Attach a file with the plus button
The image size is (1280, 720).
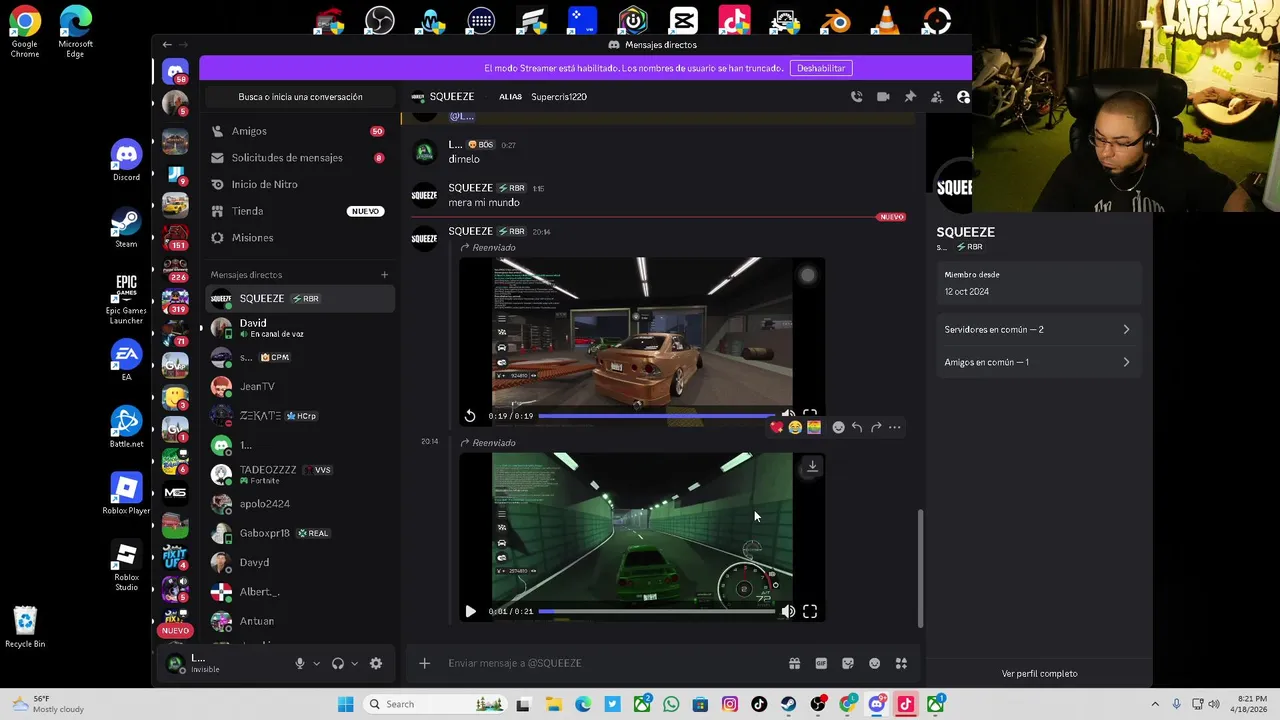click(x=424, y=663)
